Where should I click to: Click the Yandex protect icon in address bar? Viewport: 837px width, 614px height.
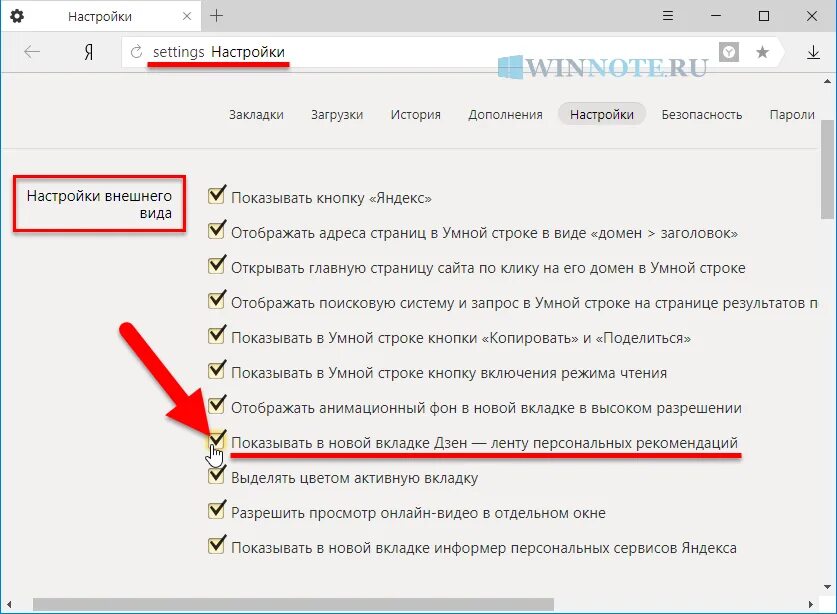tap(729, 52)
